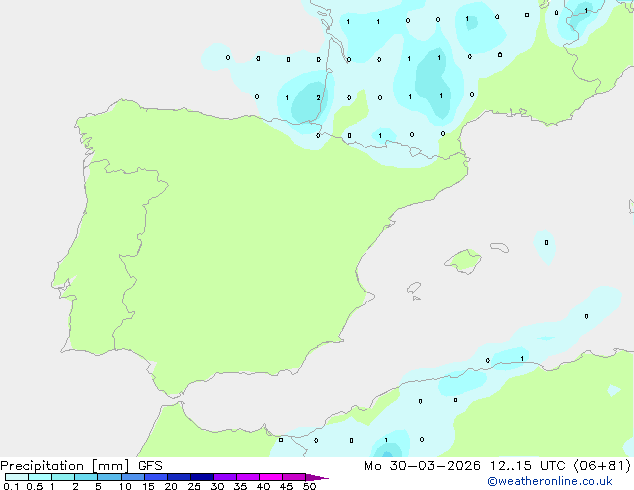Click the "GFS" model label
The height and width of the screenshot is (490, 634).
point(150,466)
